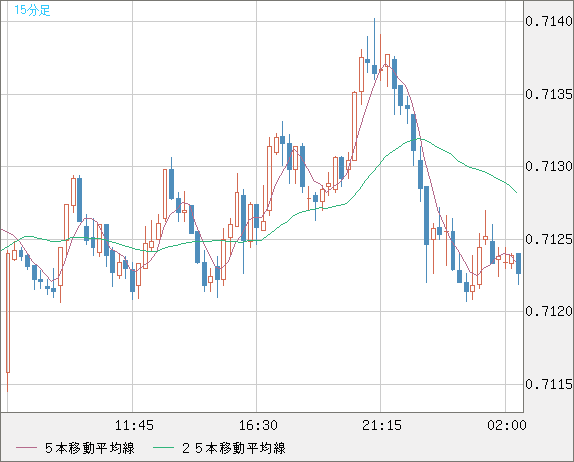This screenshot has width=574, height=462.
Task: Click the 5本移動平均線 legend label
Action: pos(90,448)
